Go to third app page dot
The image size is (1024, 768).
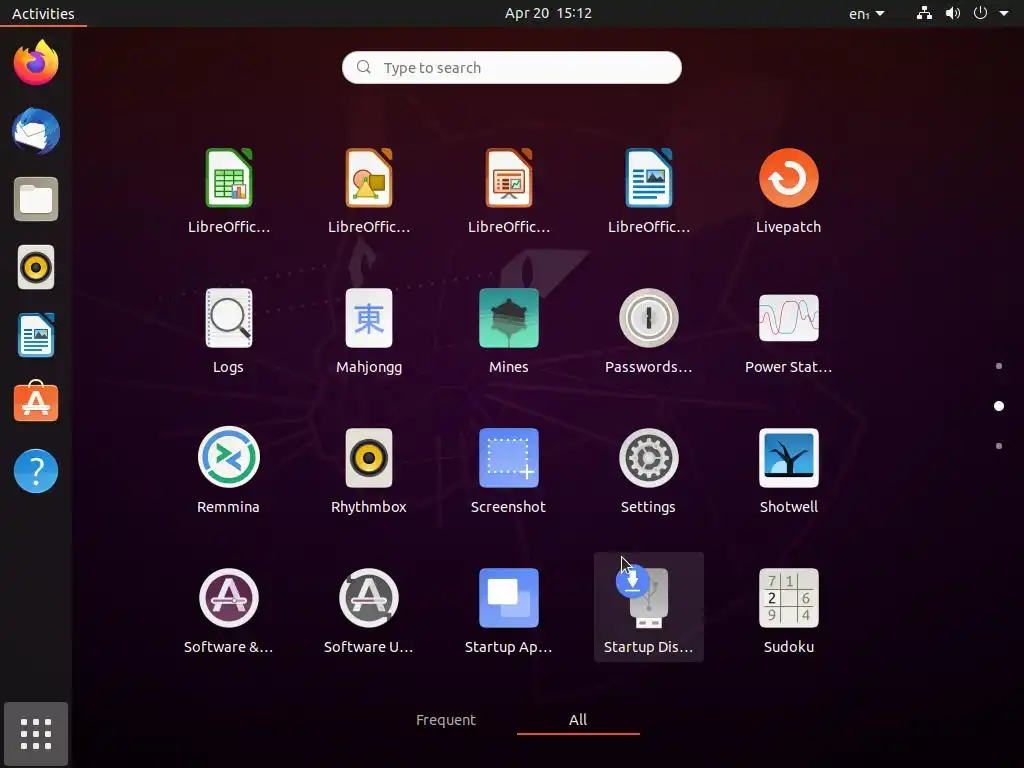(999, 446)
